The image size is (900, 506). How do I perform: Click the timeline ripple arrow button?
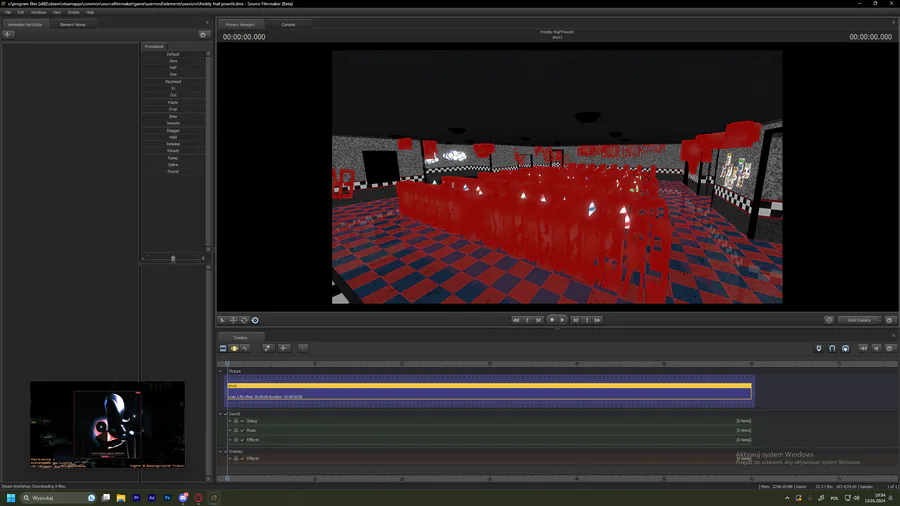coord(863,348)
